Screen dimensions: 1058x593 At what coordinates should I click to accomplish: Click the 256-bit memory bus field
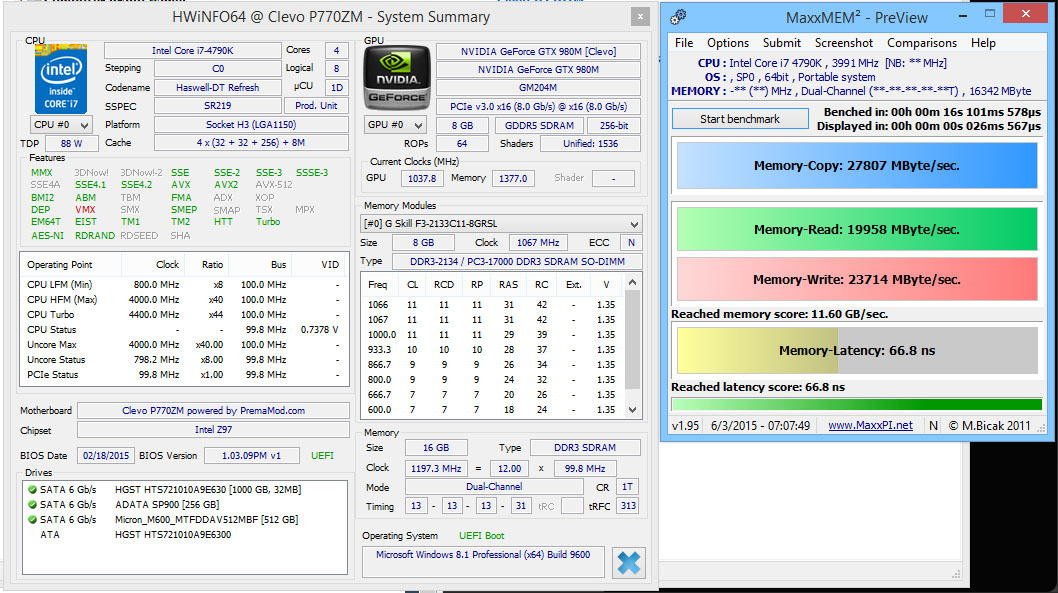[x=613, y=125]
